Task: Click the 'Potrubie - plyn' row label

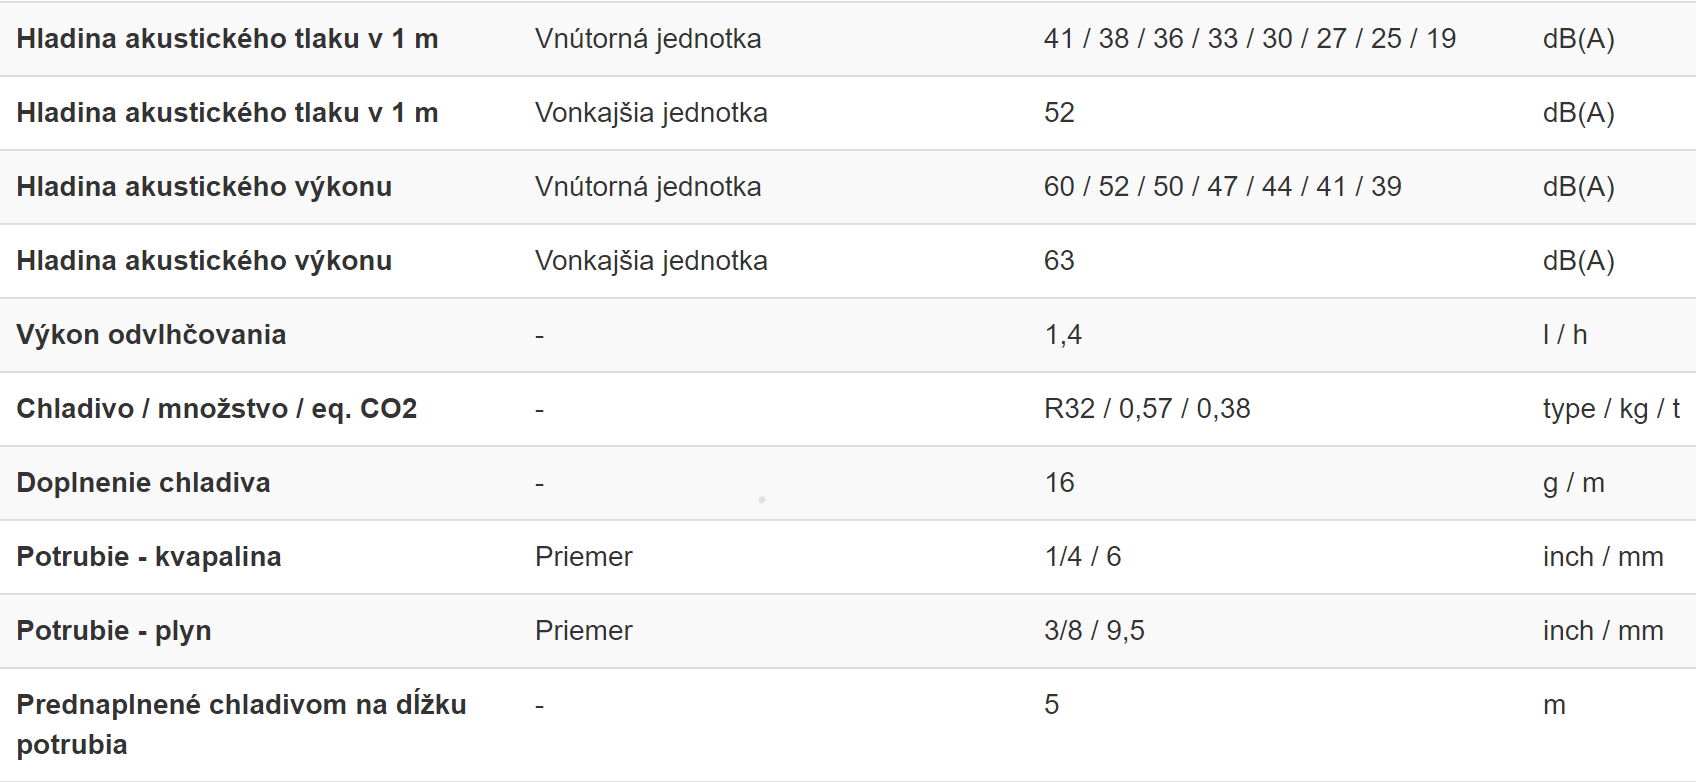Action: (x=114, y=631)
